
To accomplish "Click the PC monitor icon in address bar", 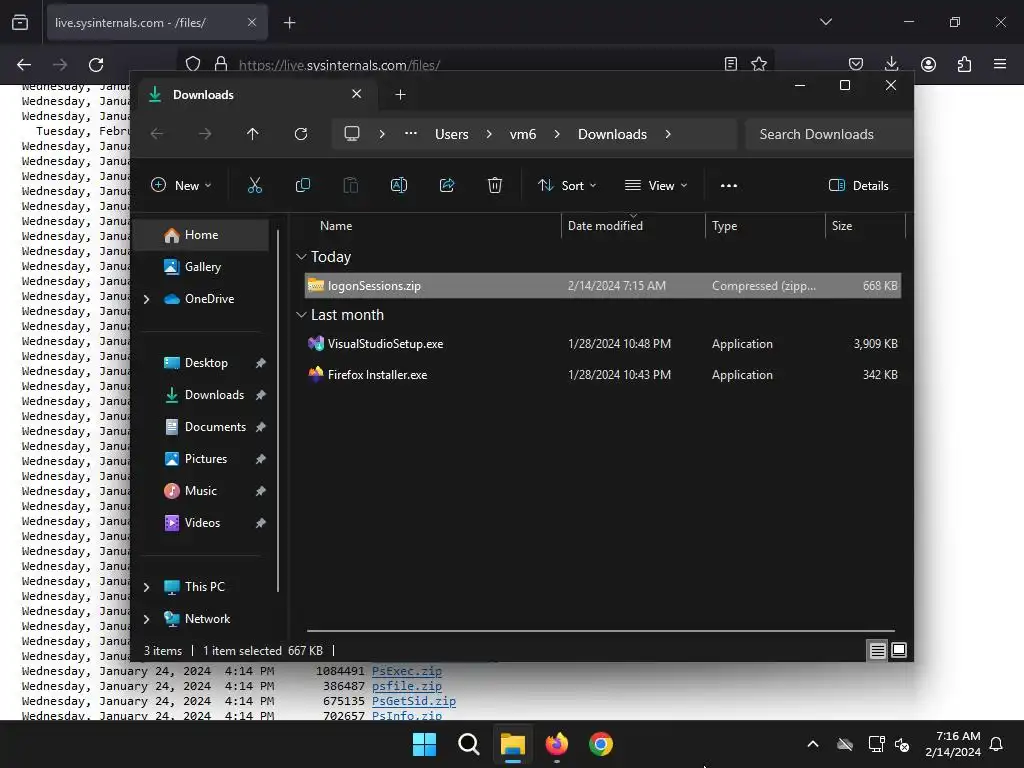I will (x=352, y=134).
